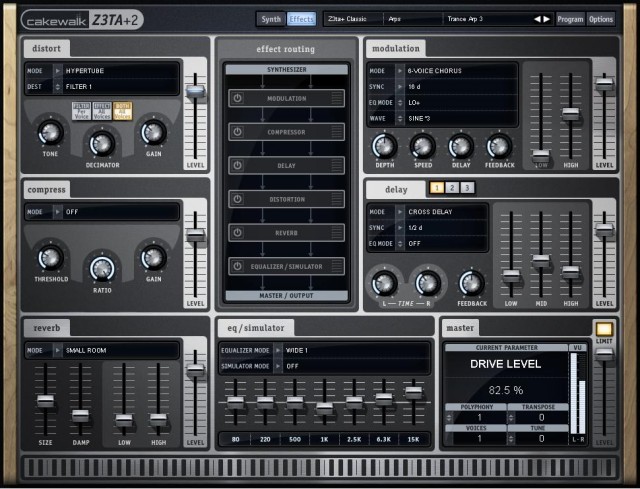This screenshot has width=640, height=489.
Task: Toggle the Modulation effect power button
Action: coord(238,99)
